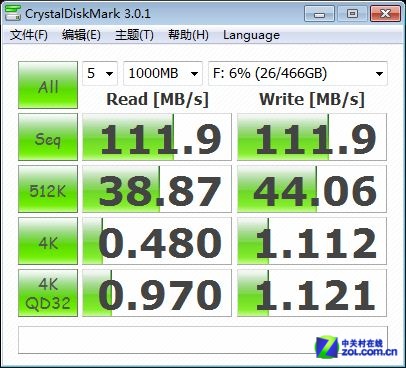Open the Language menu

tap(251, 35)
